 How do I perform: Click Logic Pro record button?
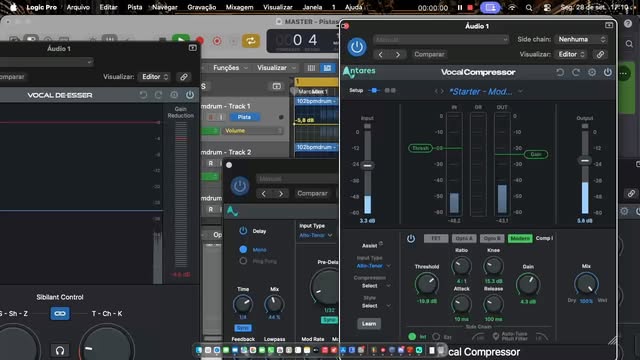[x=200, y=41]
